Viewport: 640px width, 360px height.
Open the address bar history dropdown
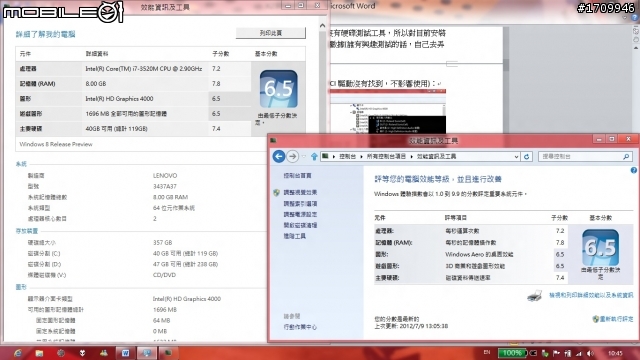coord(516,157)
